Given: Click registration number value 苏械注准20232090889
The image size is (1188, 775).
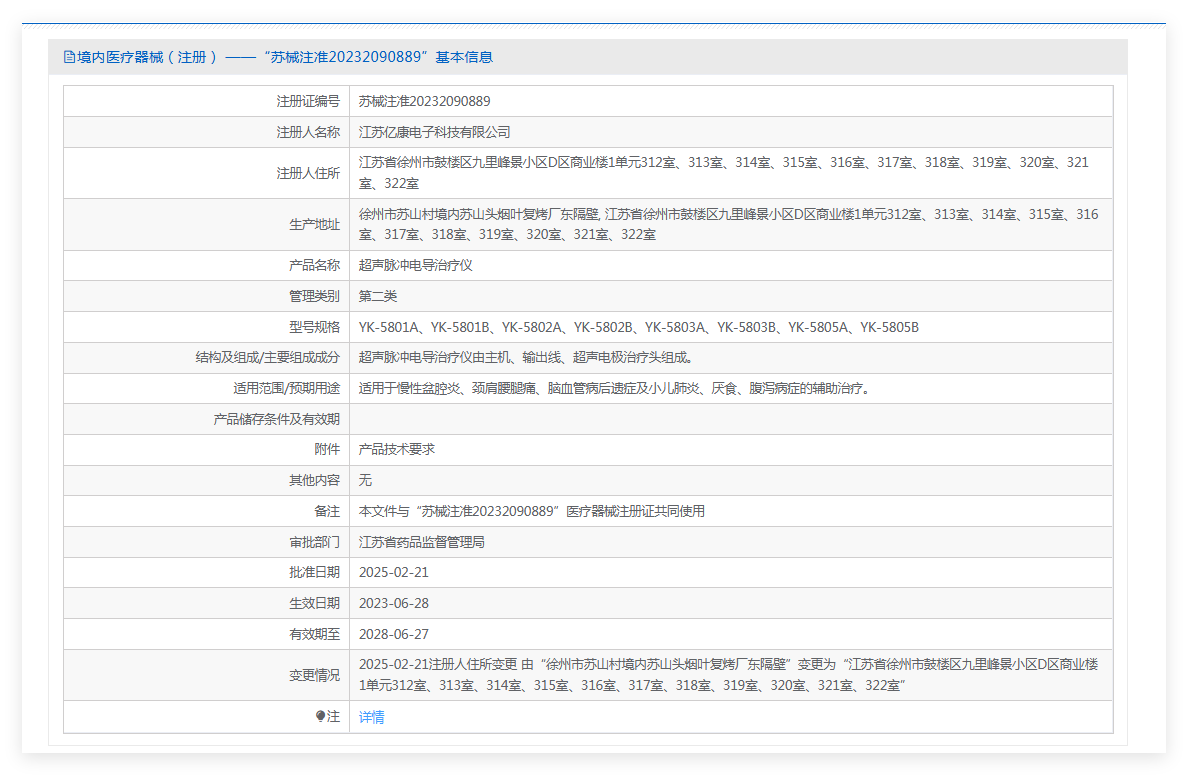Looking at the screenshot, I should pos(424,101).
